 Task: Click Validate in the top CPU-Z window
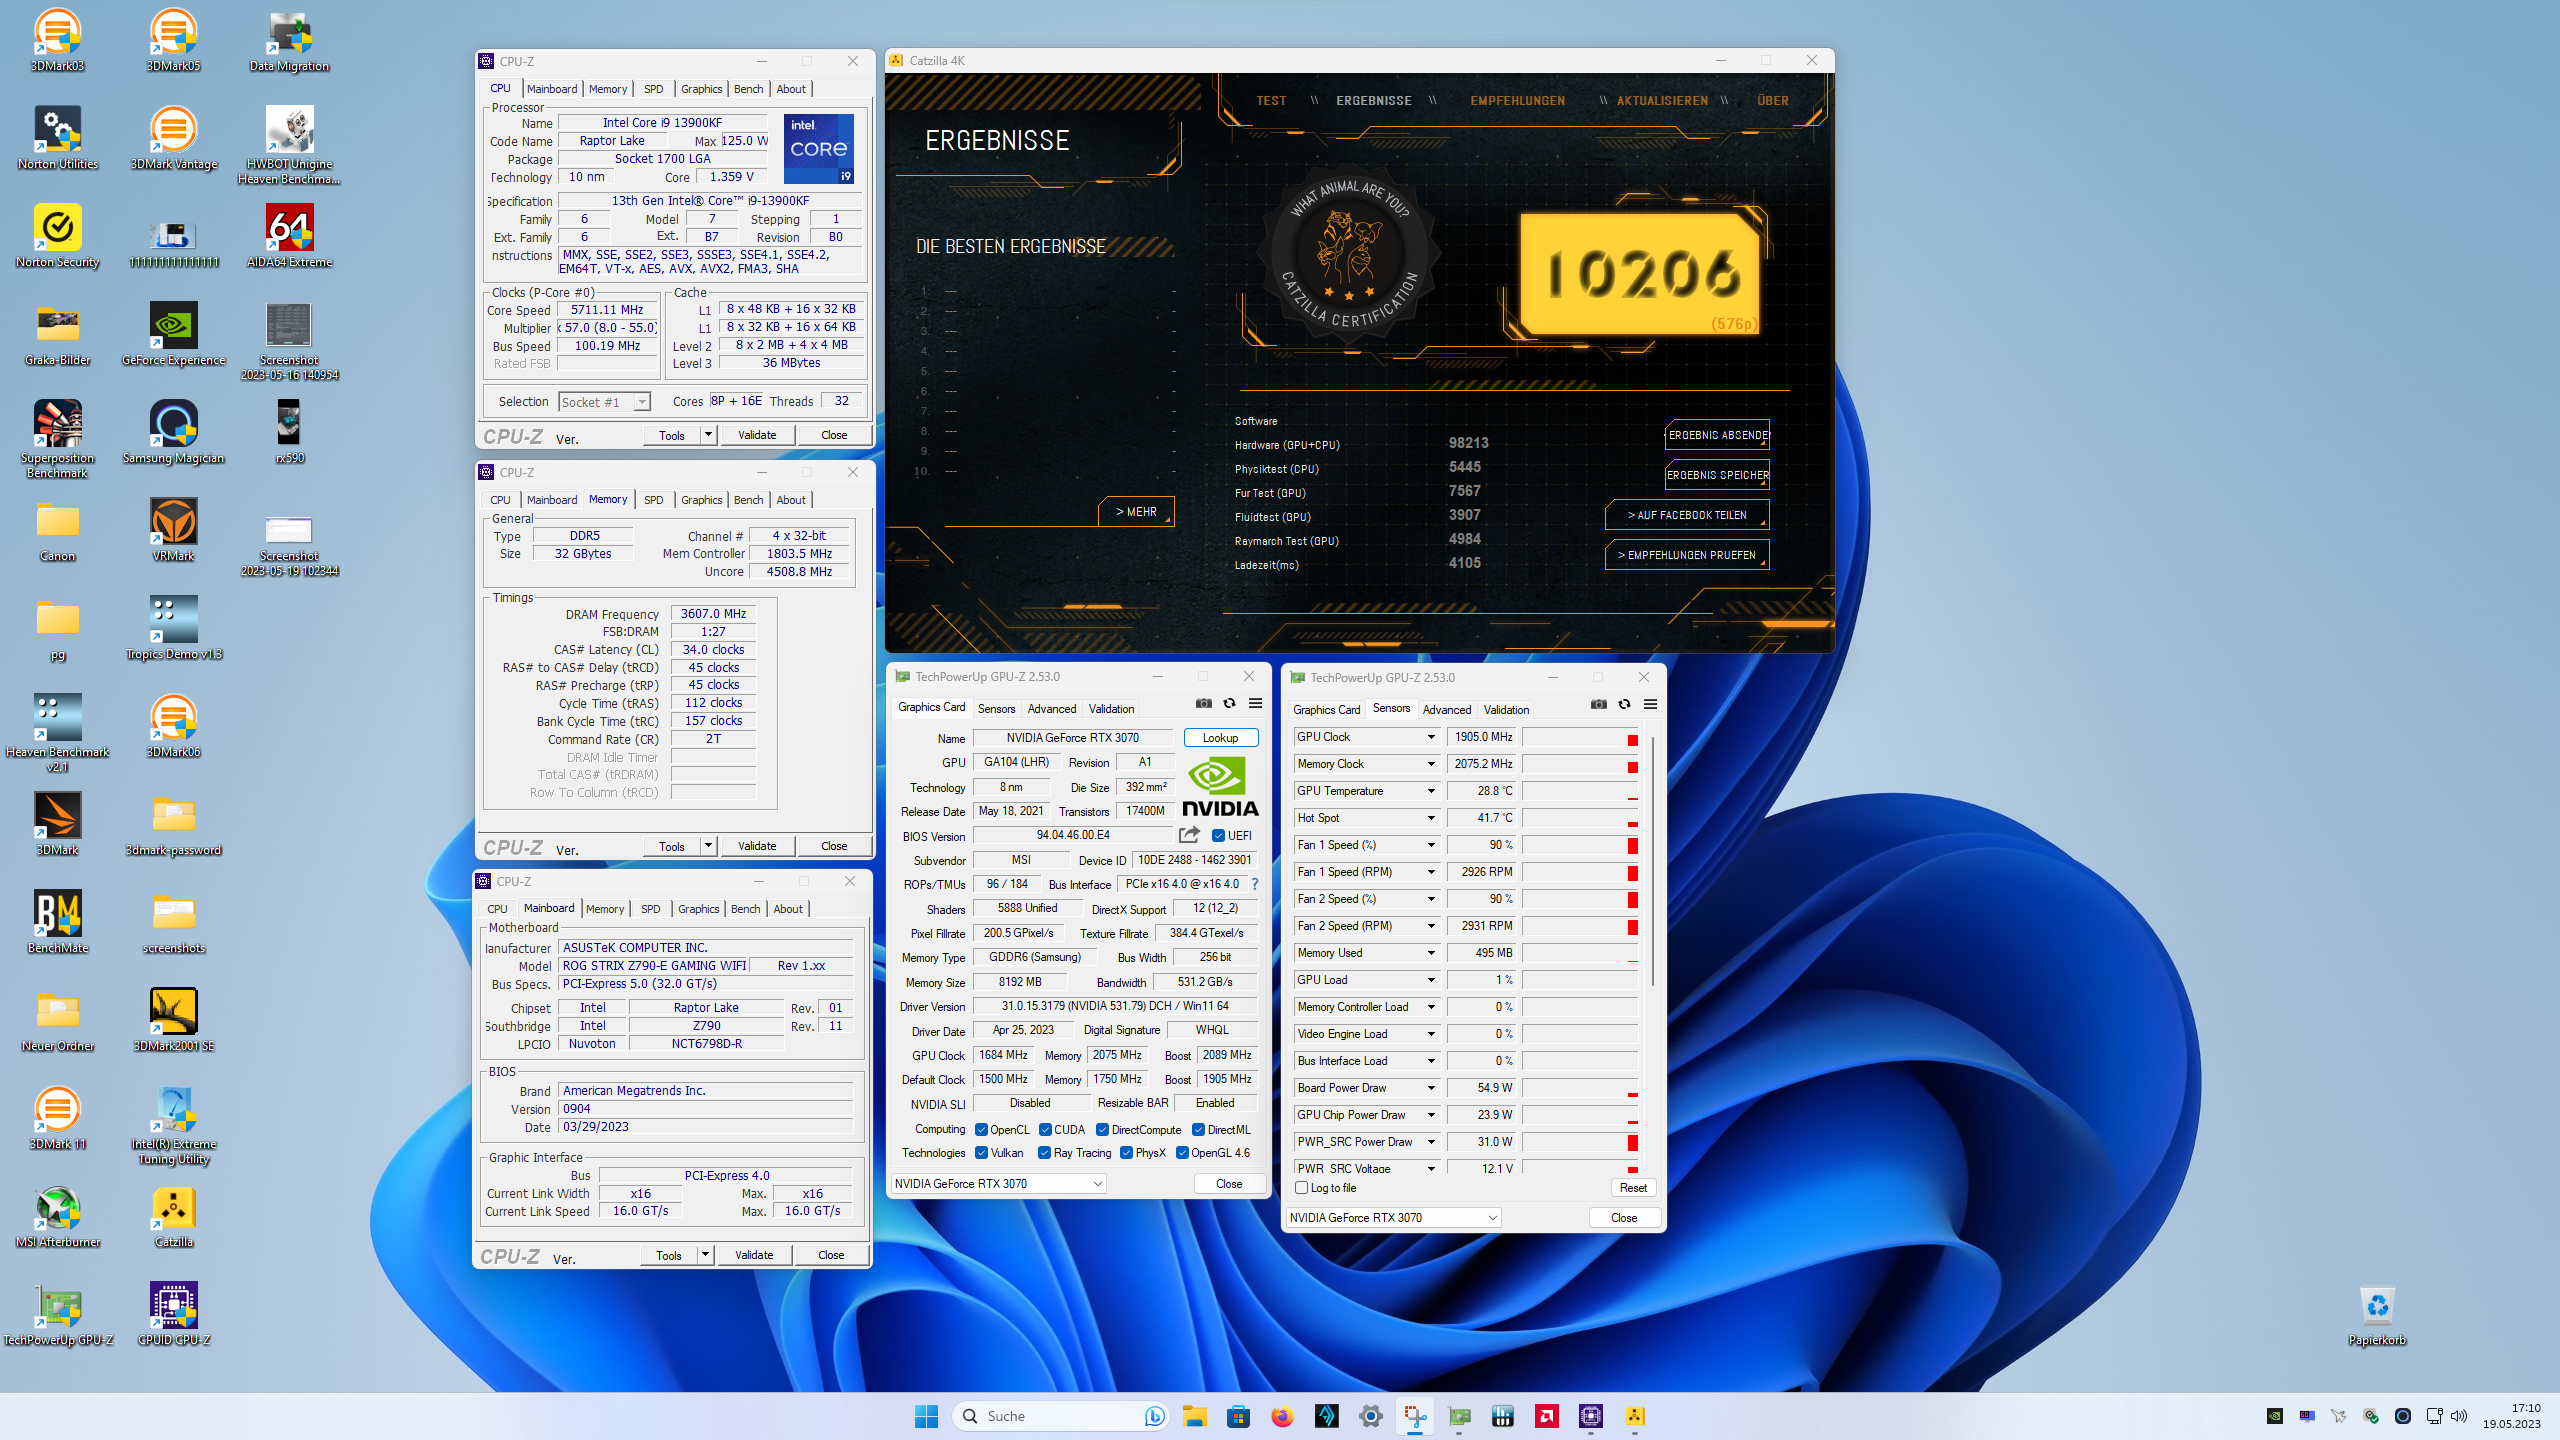757,435
